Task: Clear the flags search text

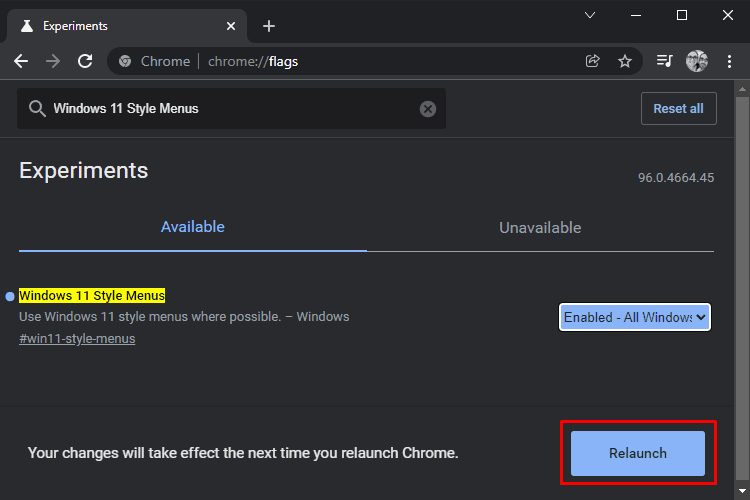Action: (428, 109)
